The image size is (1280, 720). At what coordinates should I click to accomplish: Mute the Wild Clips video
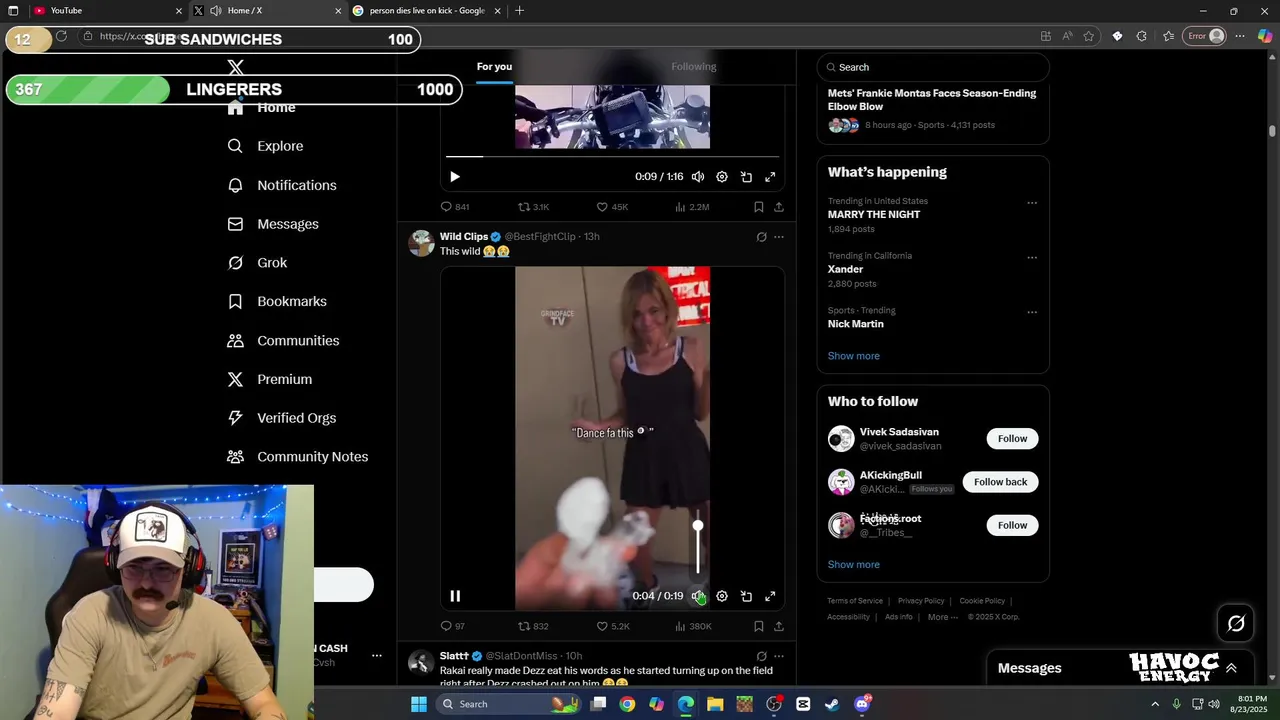(x=698, y=596)
